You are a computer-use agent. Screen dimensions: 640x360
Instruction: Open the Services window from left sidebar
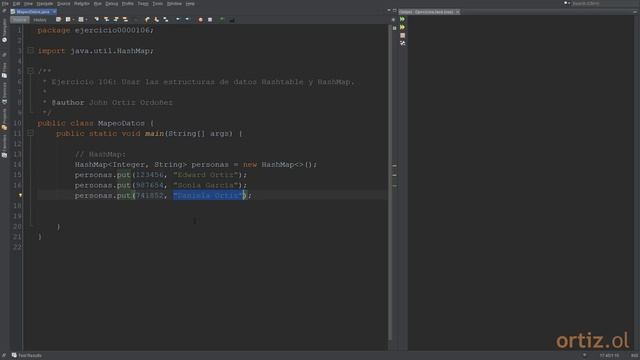4,93
